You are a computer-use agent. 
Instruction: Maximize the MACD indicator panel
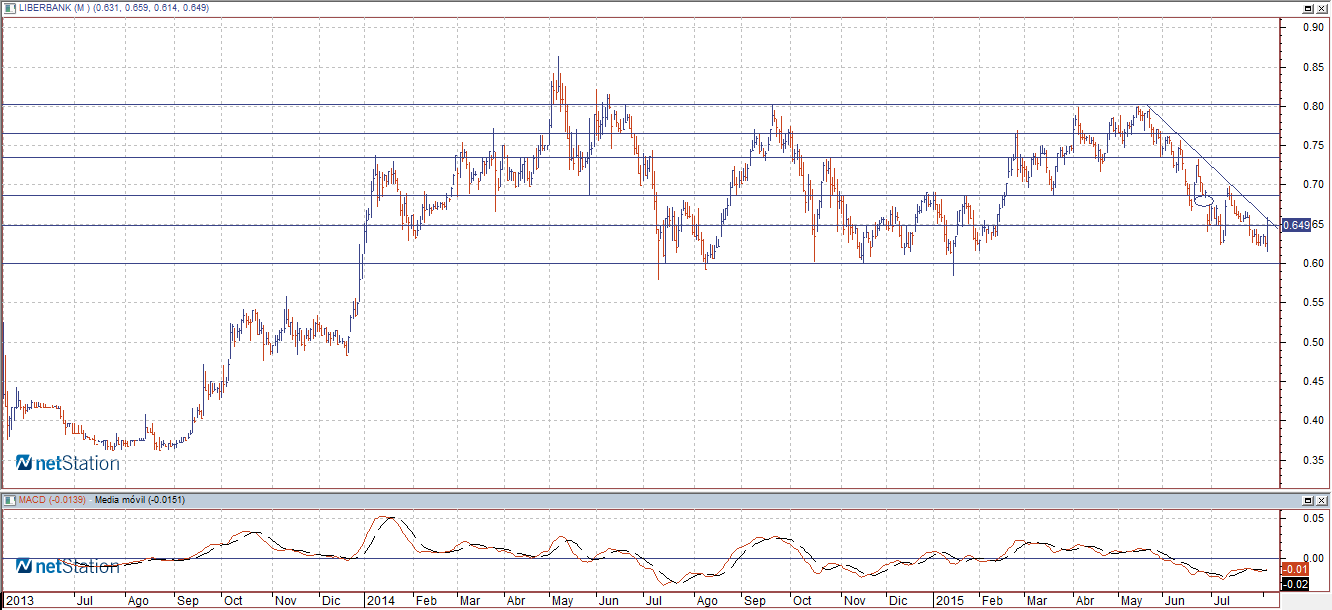[x=1308, y=499]
